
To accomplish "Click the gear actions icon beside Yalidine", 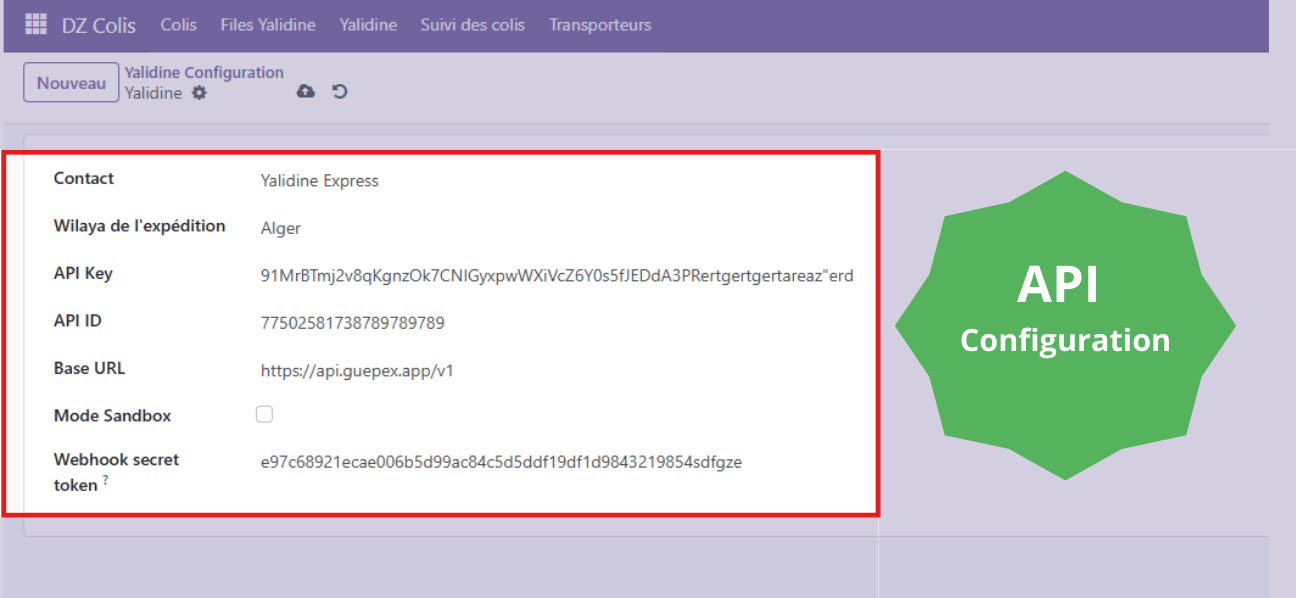I will click(x=199, y=93).
